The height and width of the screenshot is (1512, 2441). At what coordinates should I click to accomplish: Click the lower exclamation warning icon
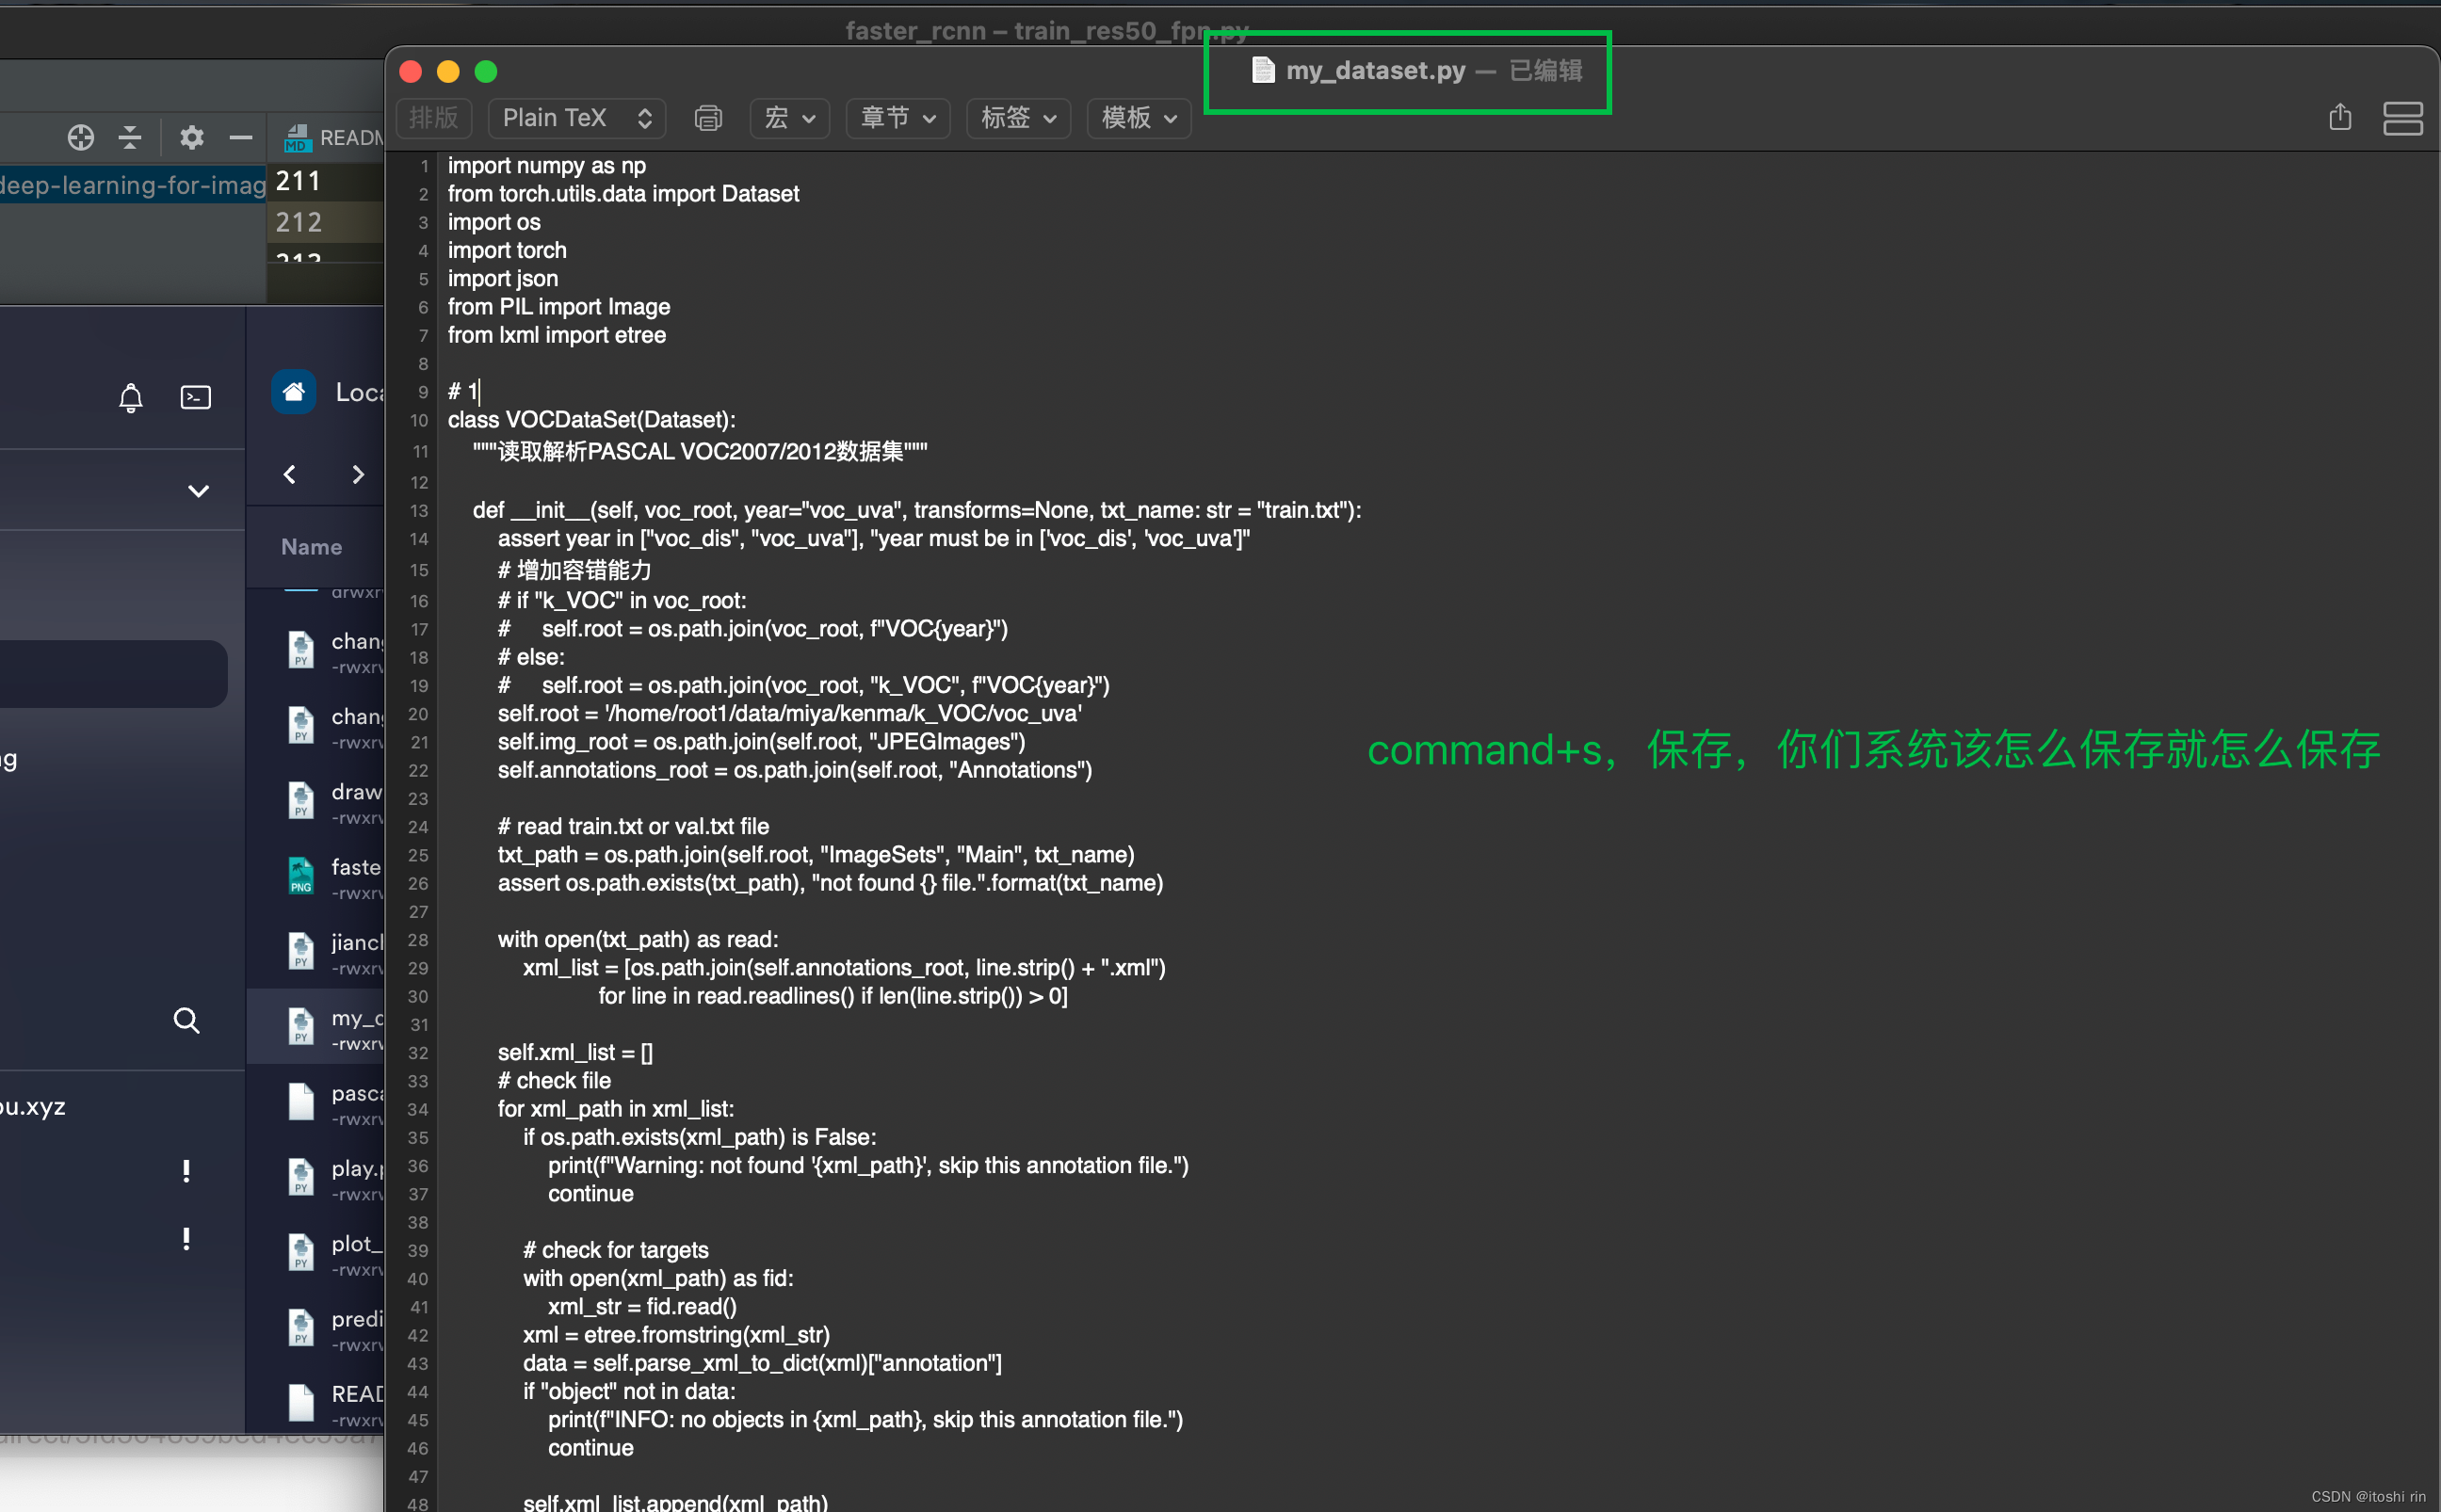click(186, 1238)
